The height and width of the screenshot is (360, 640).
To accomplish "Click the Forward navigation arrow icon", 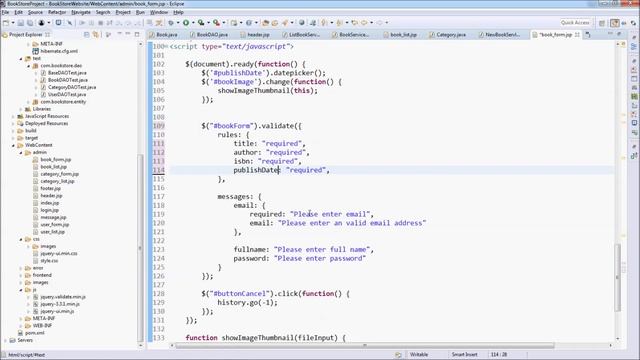I will pos(379,23).
